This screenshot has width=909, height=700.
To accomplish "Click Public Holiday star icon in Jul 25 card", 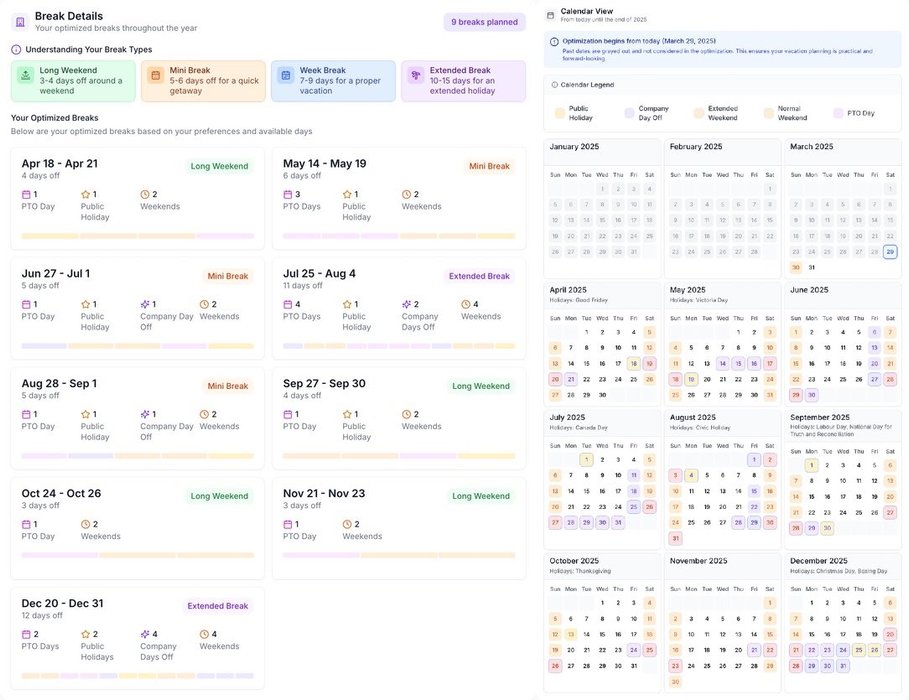I will tap(347, 304).
